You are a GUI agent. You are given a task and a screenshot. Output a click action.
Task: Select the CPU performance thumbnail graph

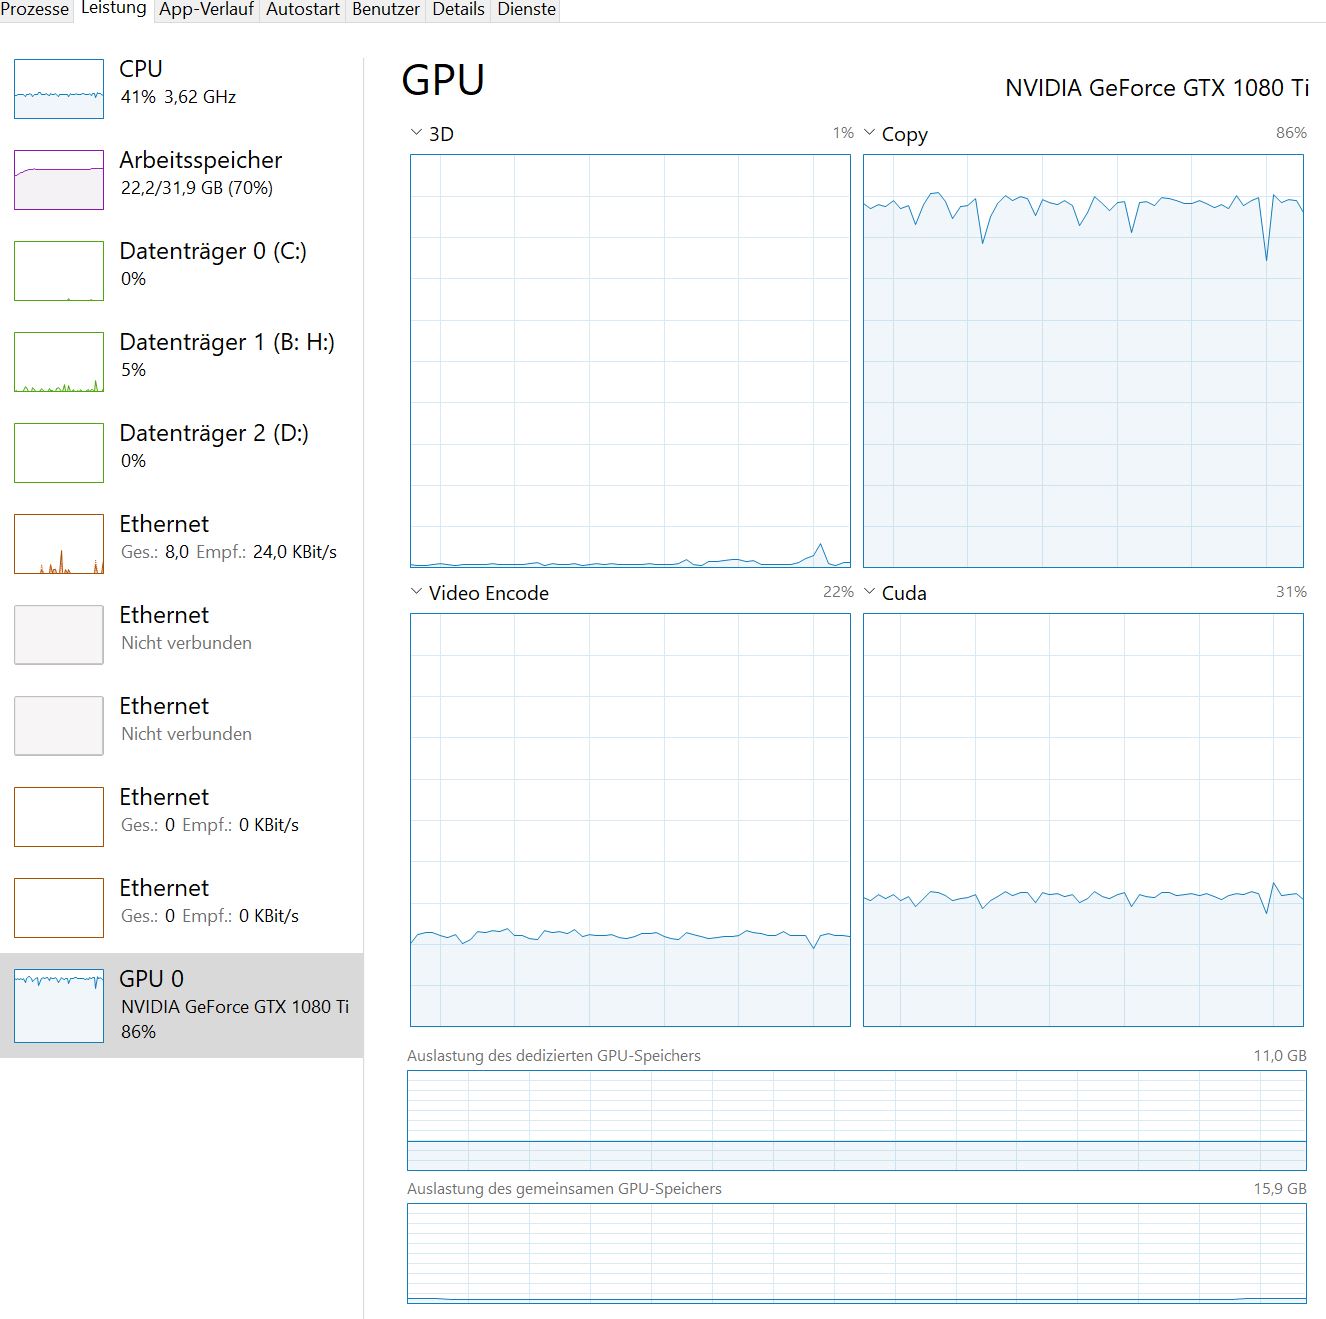pos(59,89)
